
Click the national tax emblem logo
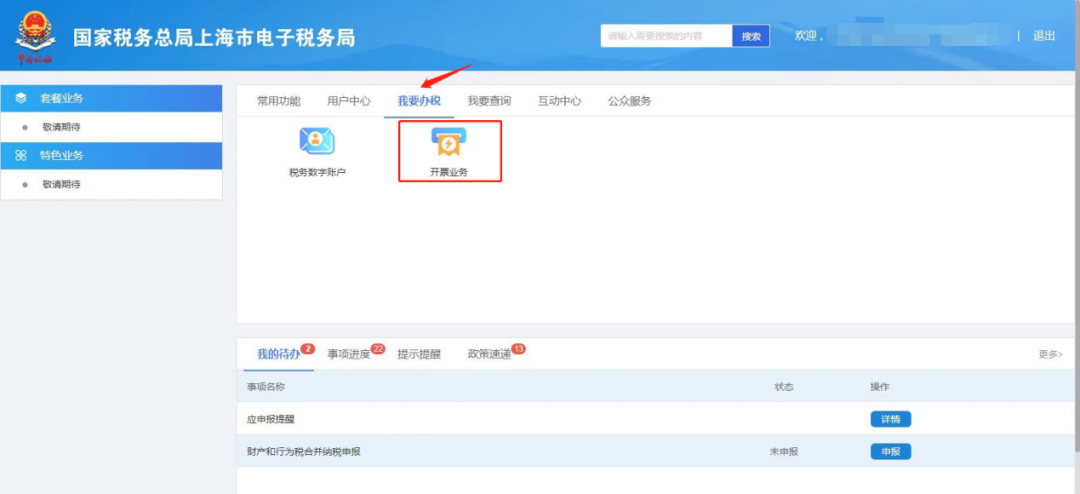[x=36, y=37]
